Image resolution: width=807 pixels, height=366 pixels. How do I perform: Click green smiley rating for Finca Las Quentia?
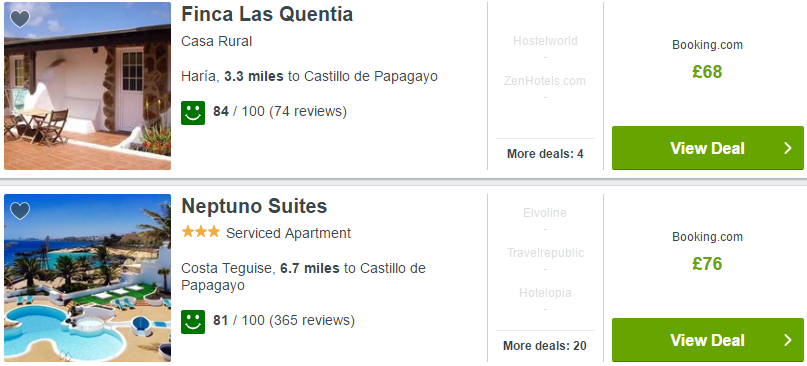click(x=193, y=113)
